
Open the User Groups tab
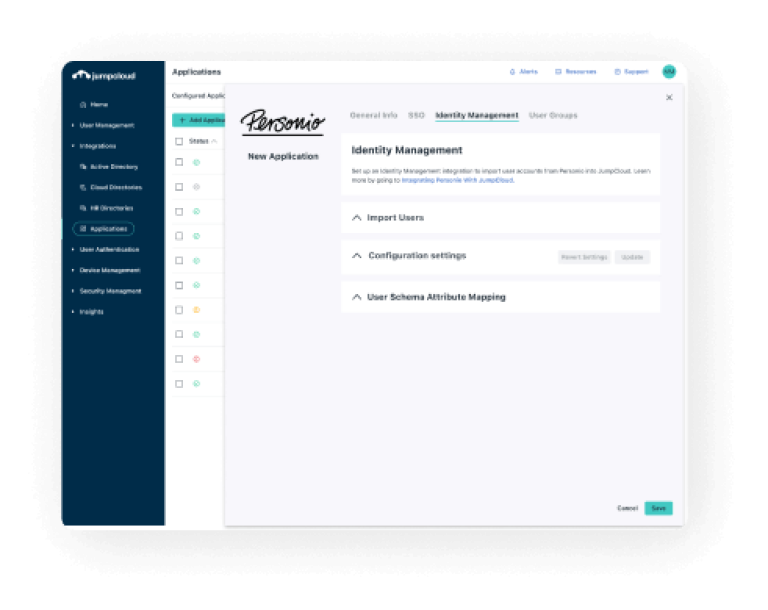click(x=553, y=115)
